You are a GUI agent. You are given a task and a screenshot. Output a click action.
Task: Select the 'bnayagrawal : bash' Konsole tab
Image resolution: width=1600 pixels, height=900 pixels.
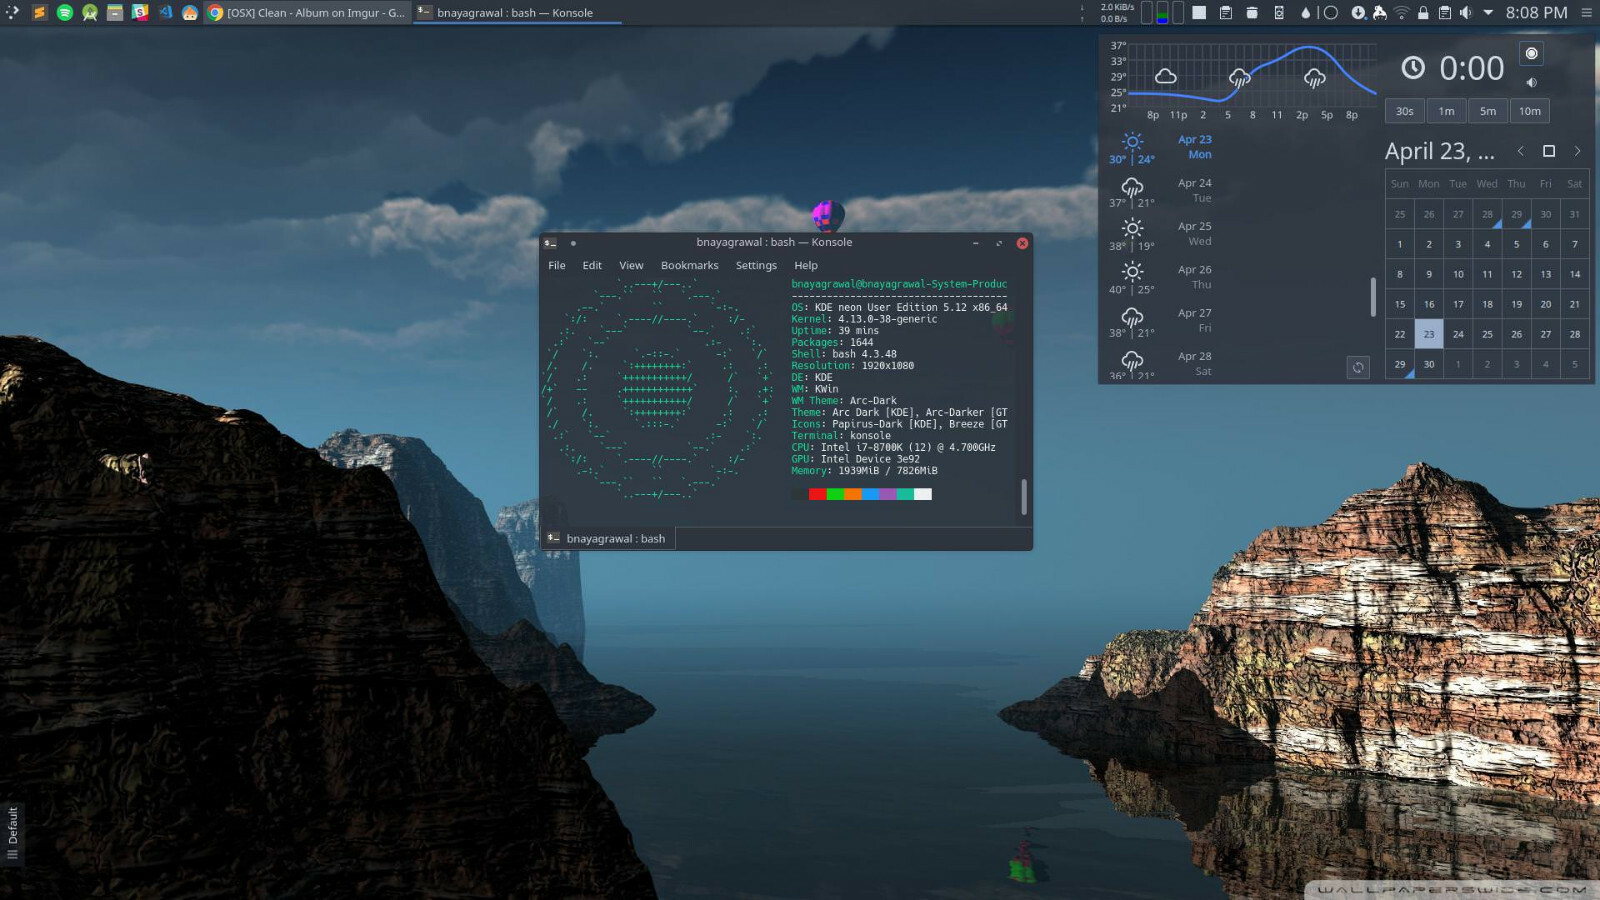608,538
